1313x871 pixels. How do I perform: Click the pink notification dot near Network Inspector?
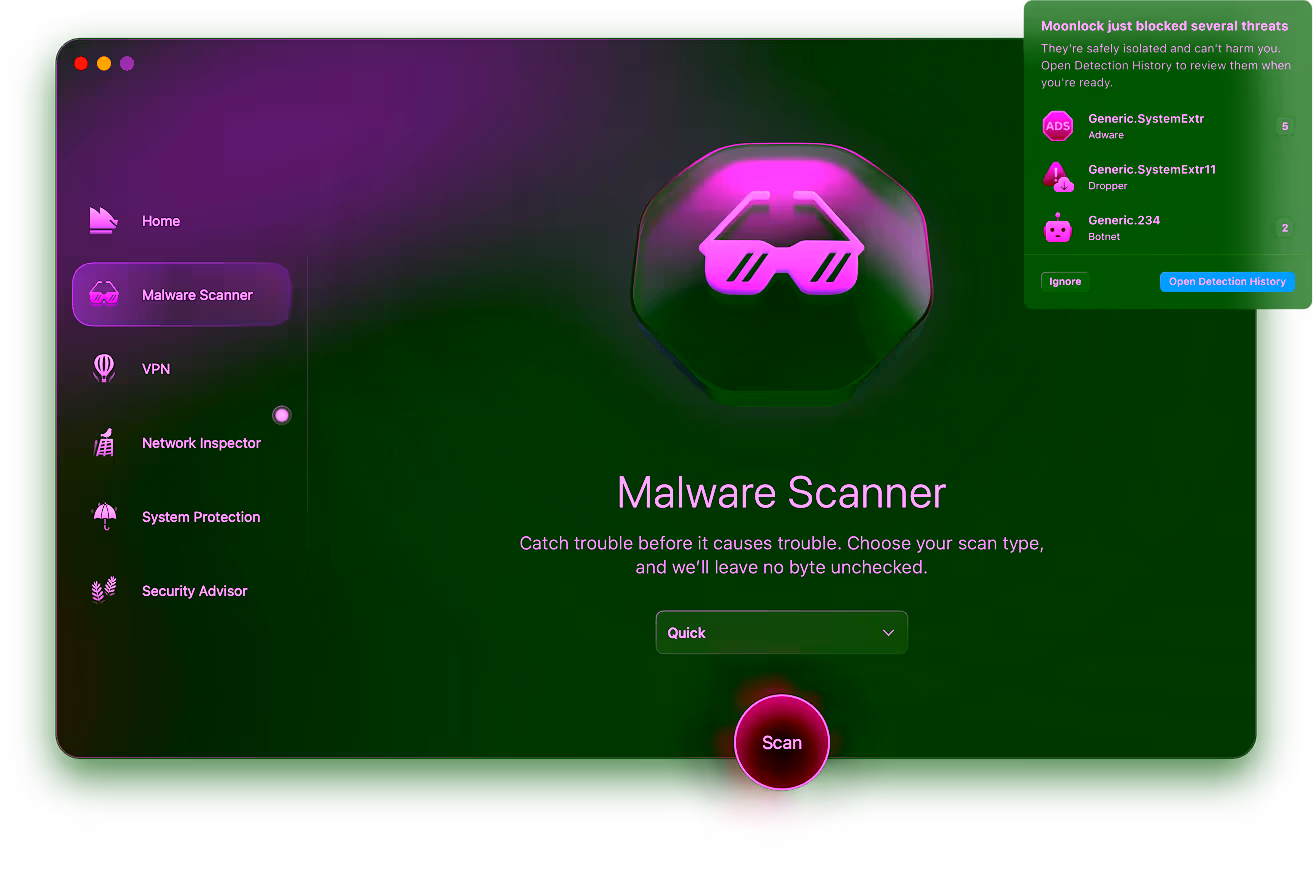click(282, 415)
